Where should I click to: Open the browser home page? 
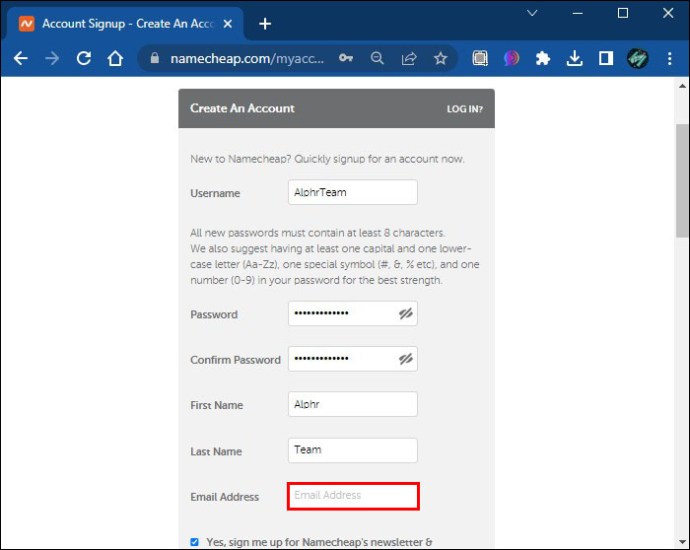pos(115,58)
